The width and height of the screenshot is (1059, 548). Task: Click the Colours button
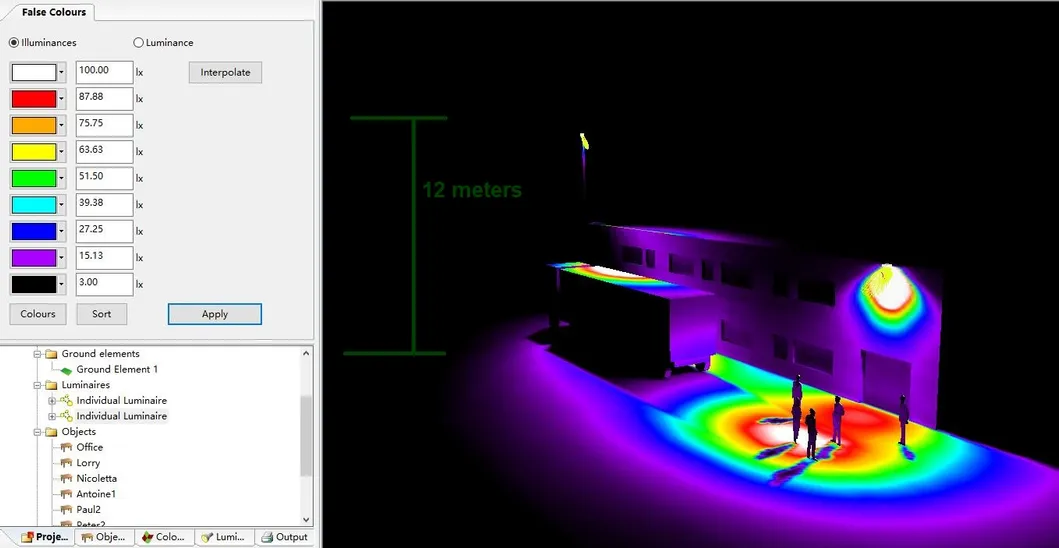coord(38,314)
